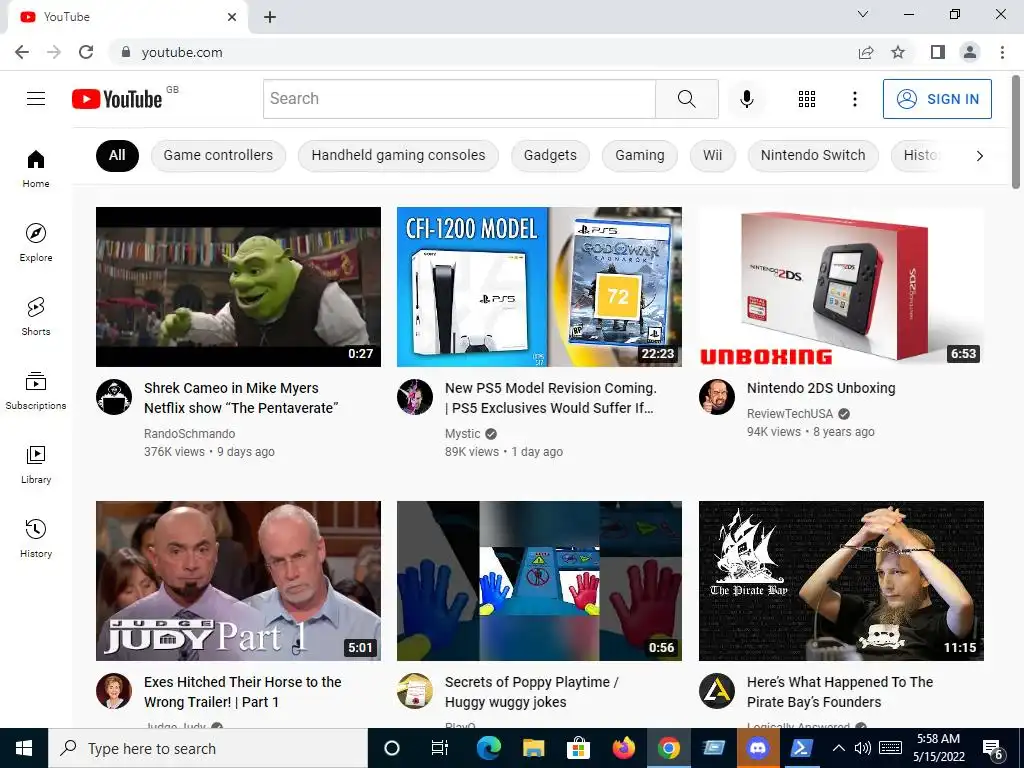
Task: Open Secrets of Poppy Playtime title
Action: pyautogui.click(x=532, y=692)
